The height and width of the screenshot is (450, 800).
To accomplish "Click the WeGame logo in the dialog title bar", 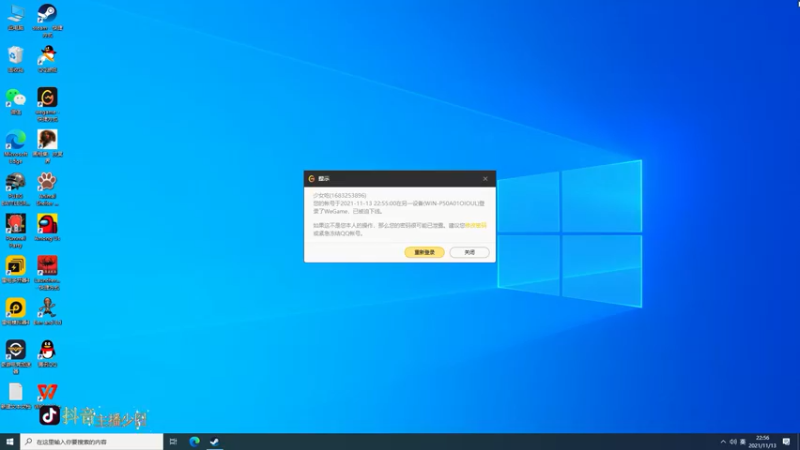I will click(312, 179).
